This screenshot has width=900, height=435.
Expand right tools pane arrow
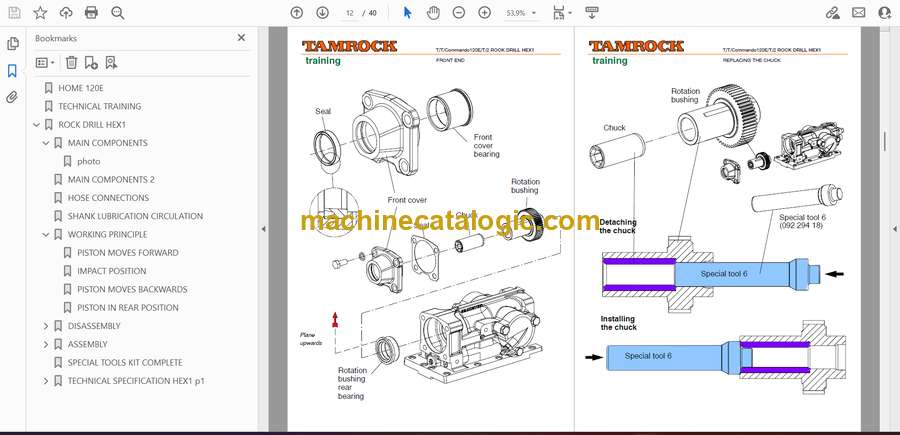tap(894, 229)
